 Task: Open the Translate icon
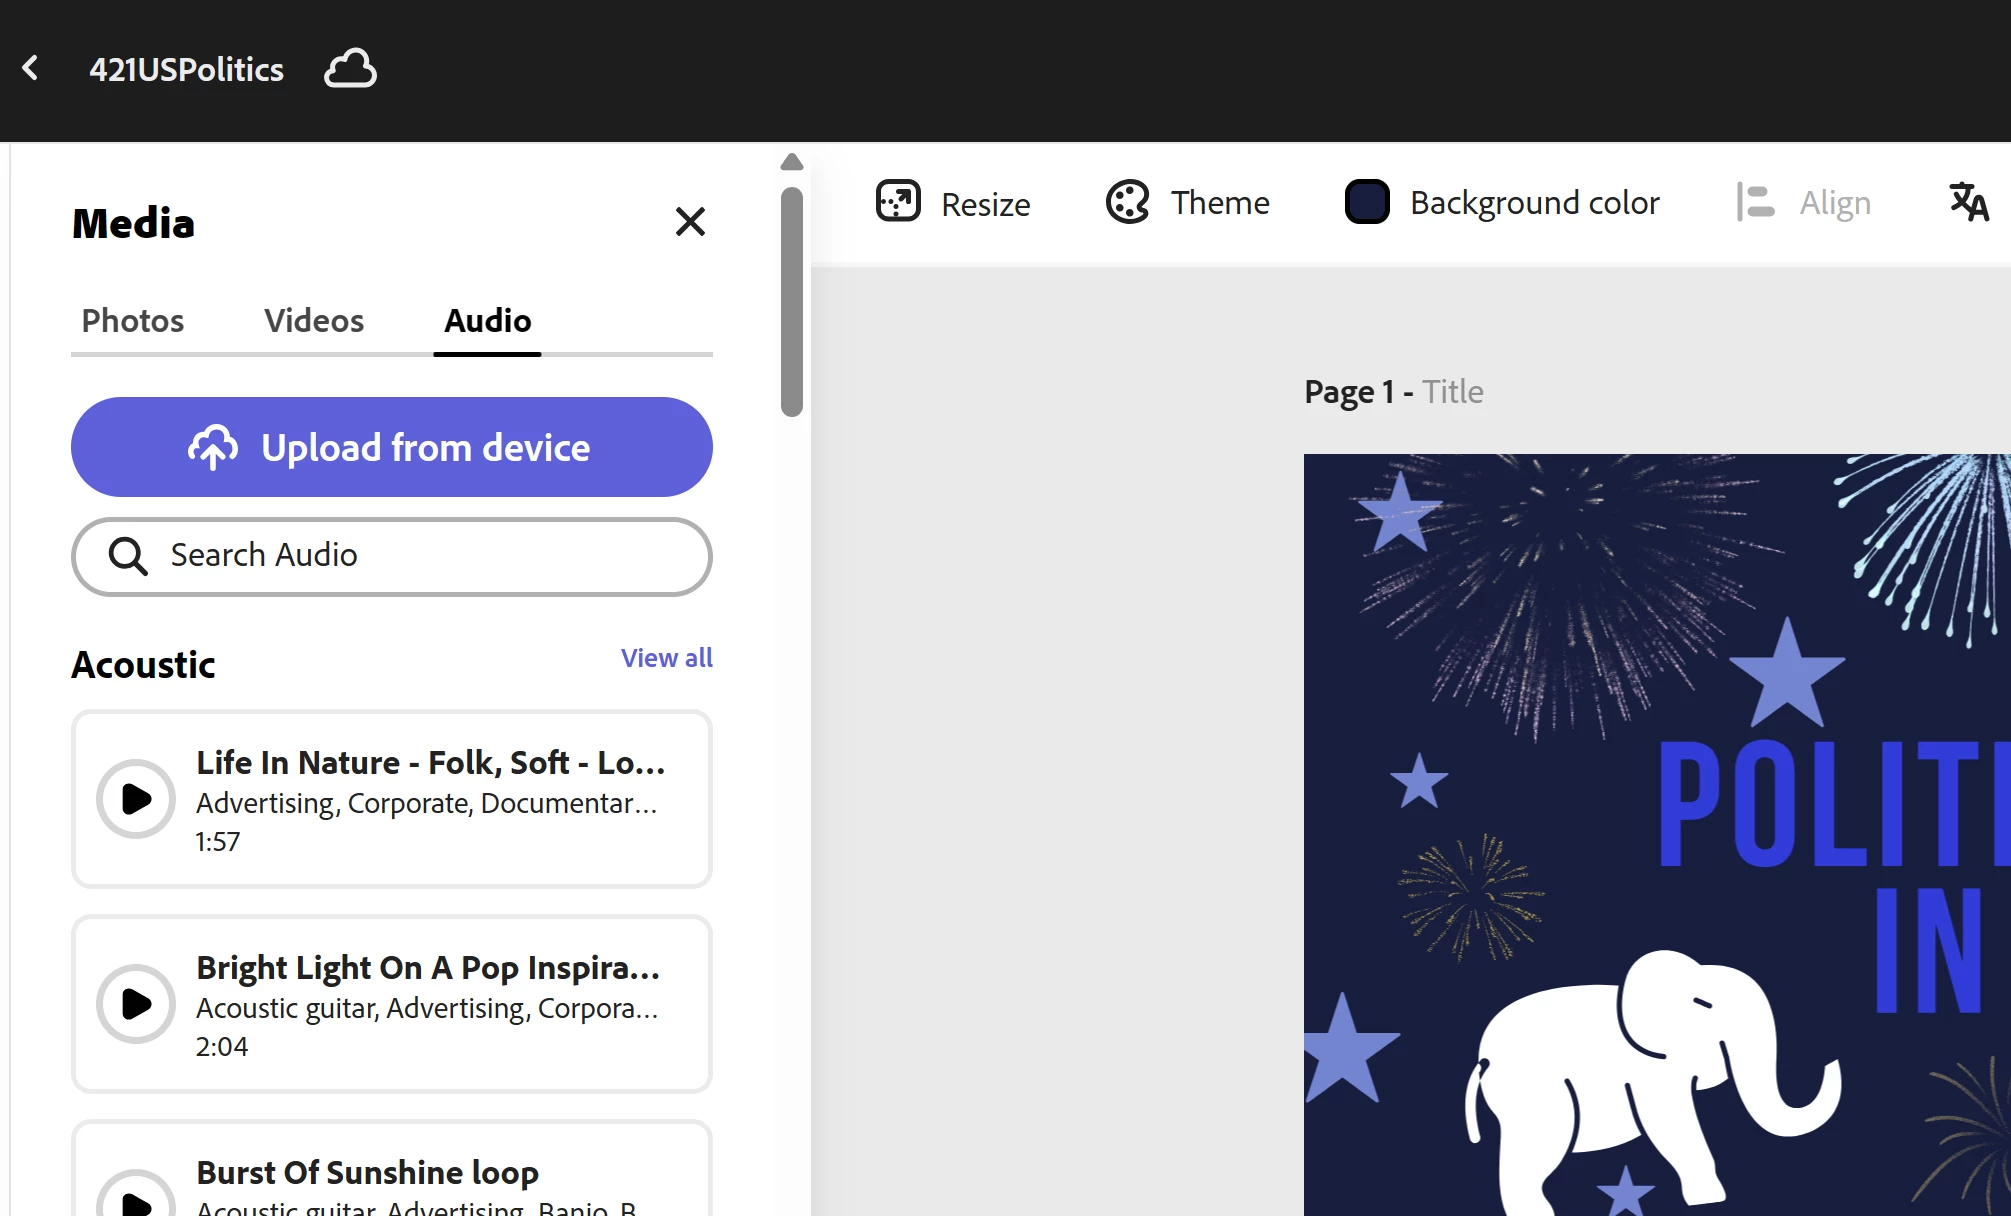tap(1968, 202)
